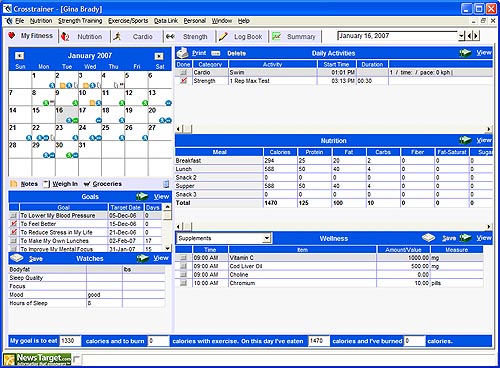Viewport: 500px width, 368px height.
Task: Click Nutrition table right scroll arrow
Action: pos(489,227)
